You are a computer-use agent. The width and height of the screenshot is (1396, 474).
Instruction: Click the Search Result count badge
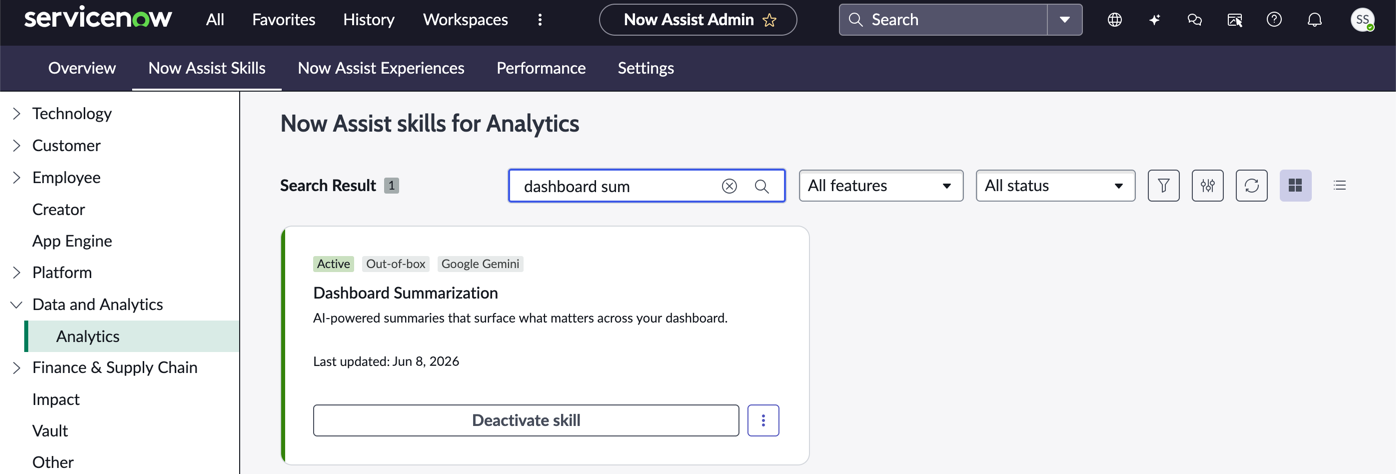[392, 186]
